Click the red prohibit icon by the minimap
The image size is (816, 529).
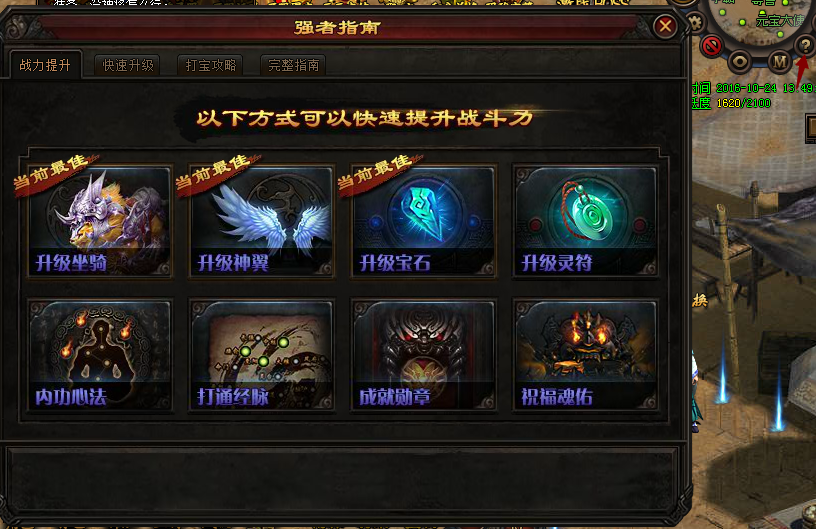711,46
